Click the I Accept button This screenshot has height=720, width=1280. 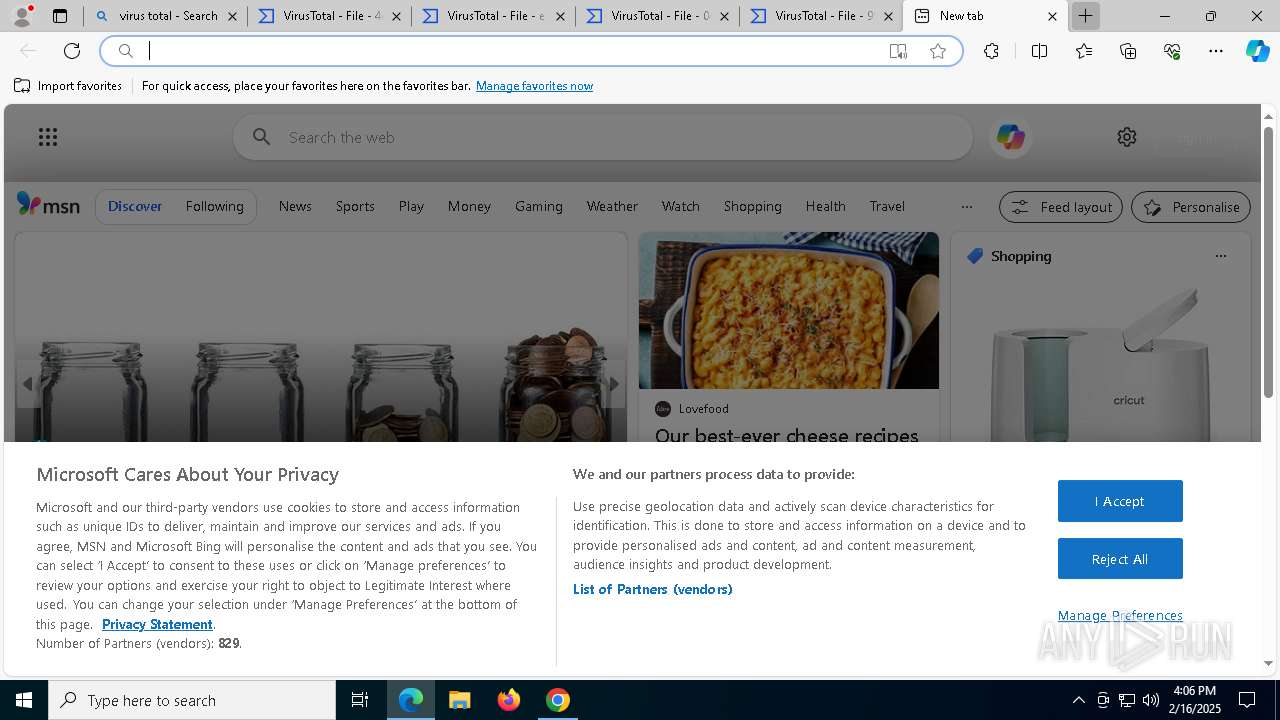coord(1120,501)
